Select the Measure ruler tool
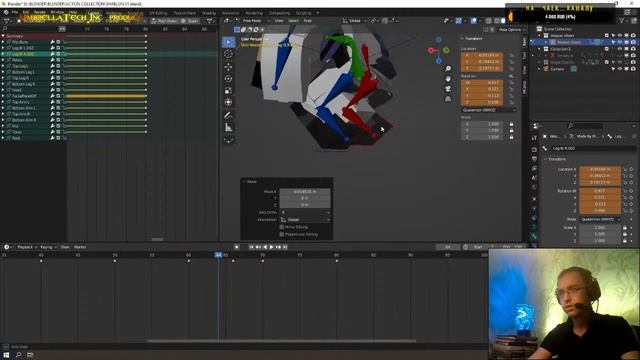Viewport: 640px width, 360px height. point(229,128)
